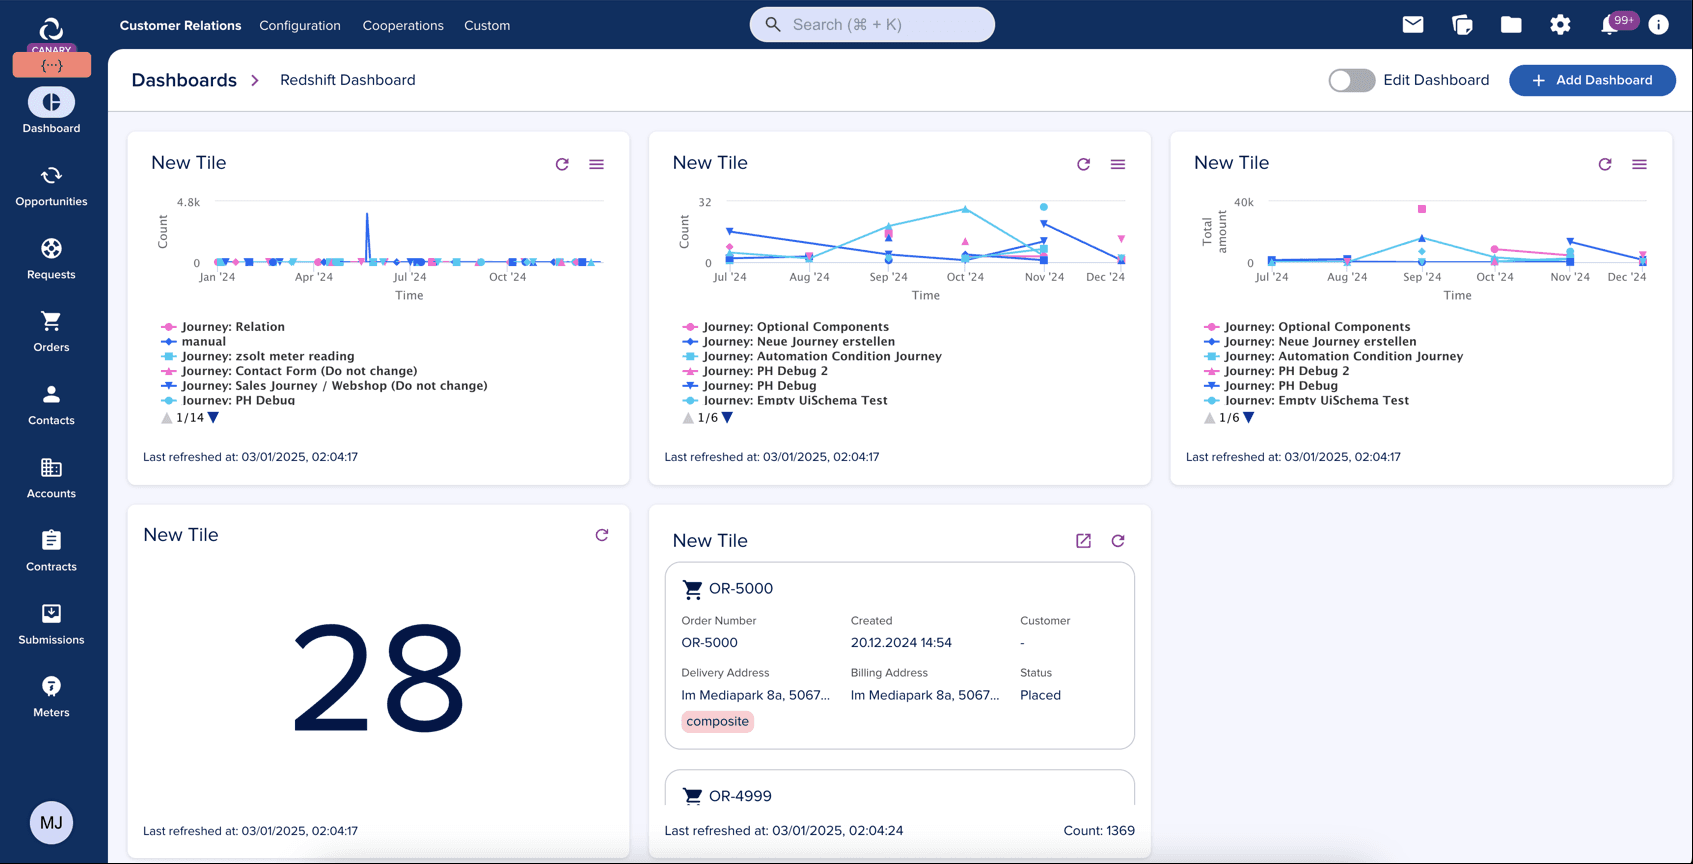The image size is (1693, 864).
Task: Open Contacts in the sidebar
Action: (51, 405)
